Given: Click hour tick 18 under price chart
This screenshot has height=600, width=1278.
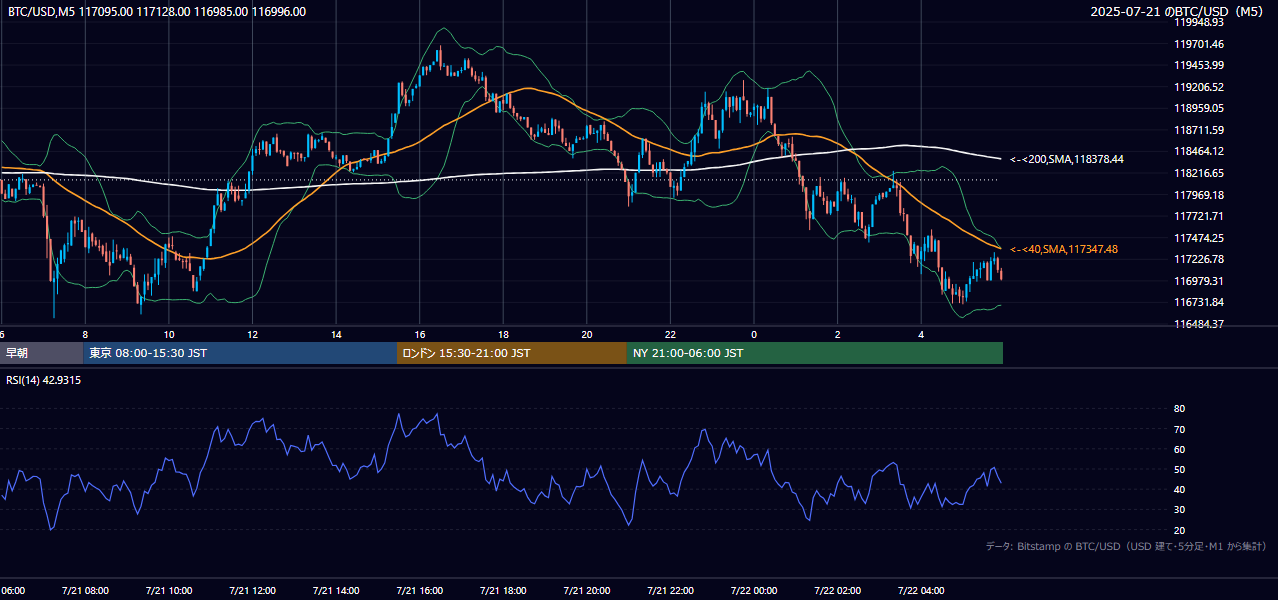Looking at the screenshot, I should 503,334.
